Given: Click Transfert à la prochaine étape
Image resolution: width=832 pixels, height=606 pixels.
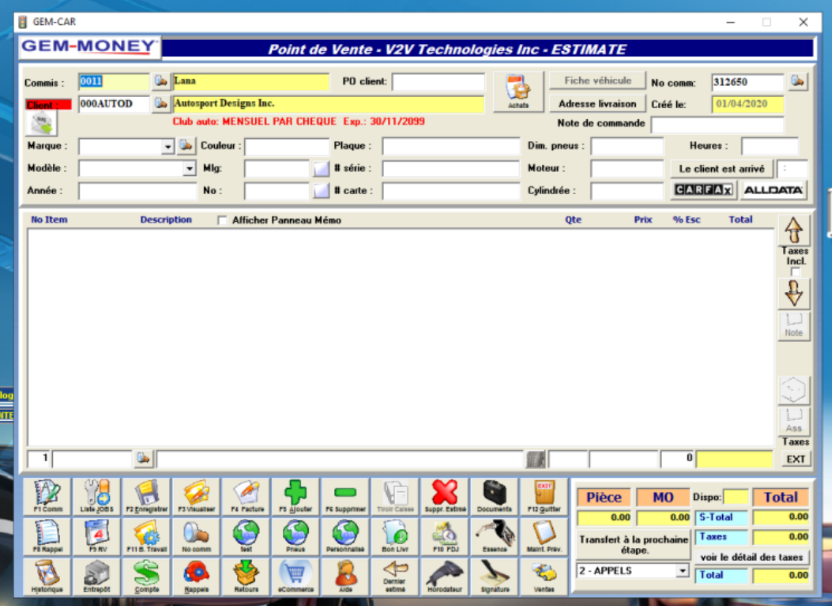Looking at the screenshot, I should 634,544.
